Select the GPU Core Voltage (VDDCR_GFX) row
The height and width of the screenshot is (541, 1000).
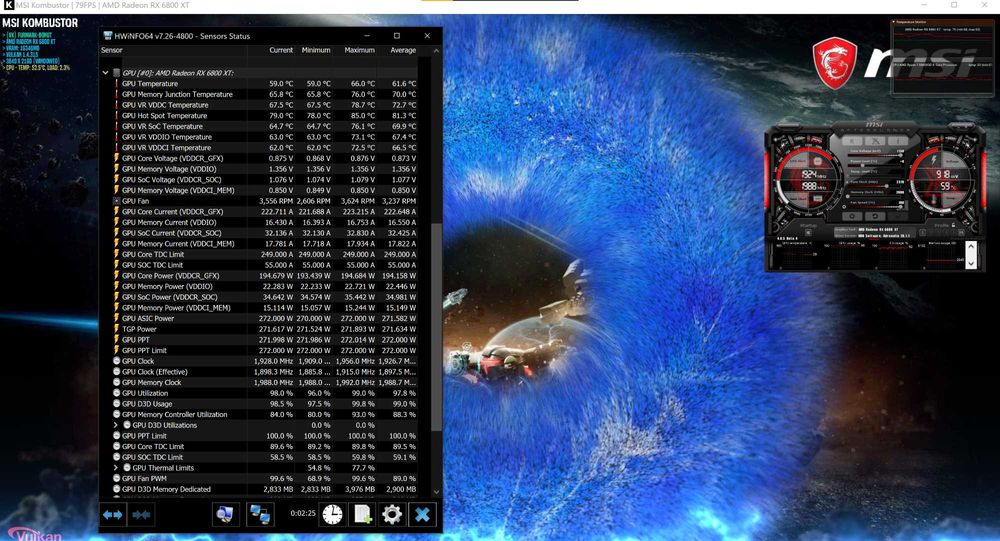(x=265, y=158)
